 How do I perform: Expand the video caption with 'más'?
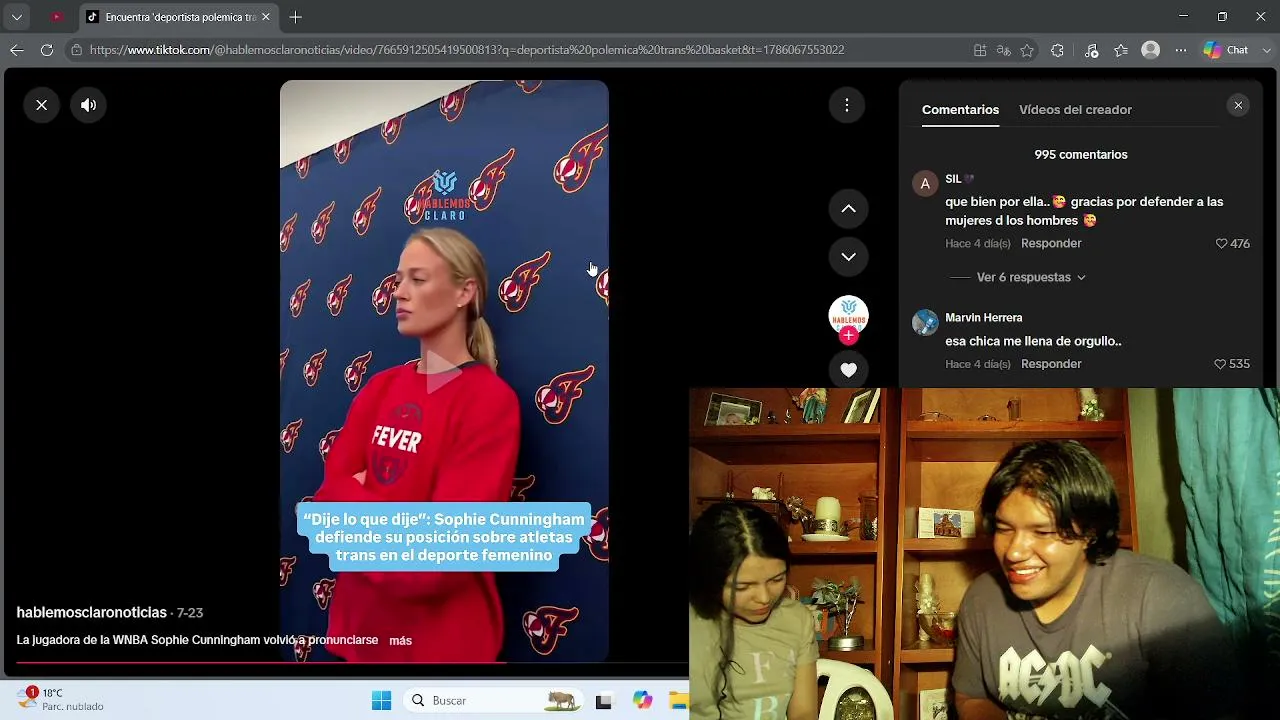400,640
